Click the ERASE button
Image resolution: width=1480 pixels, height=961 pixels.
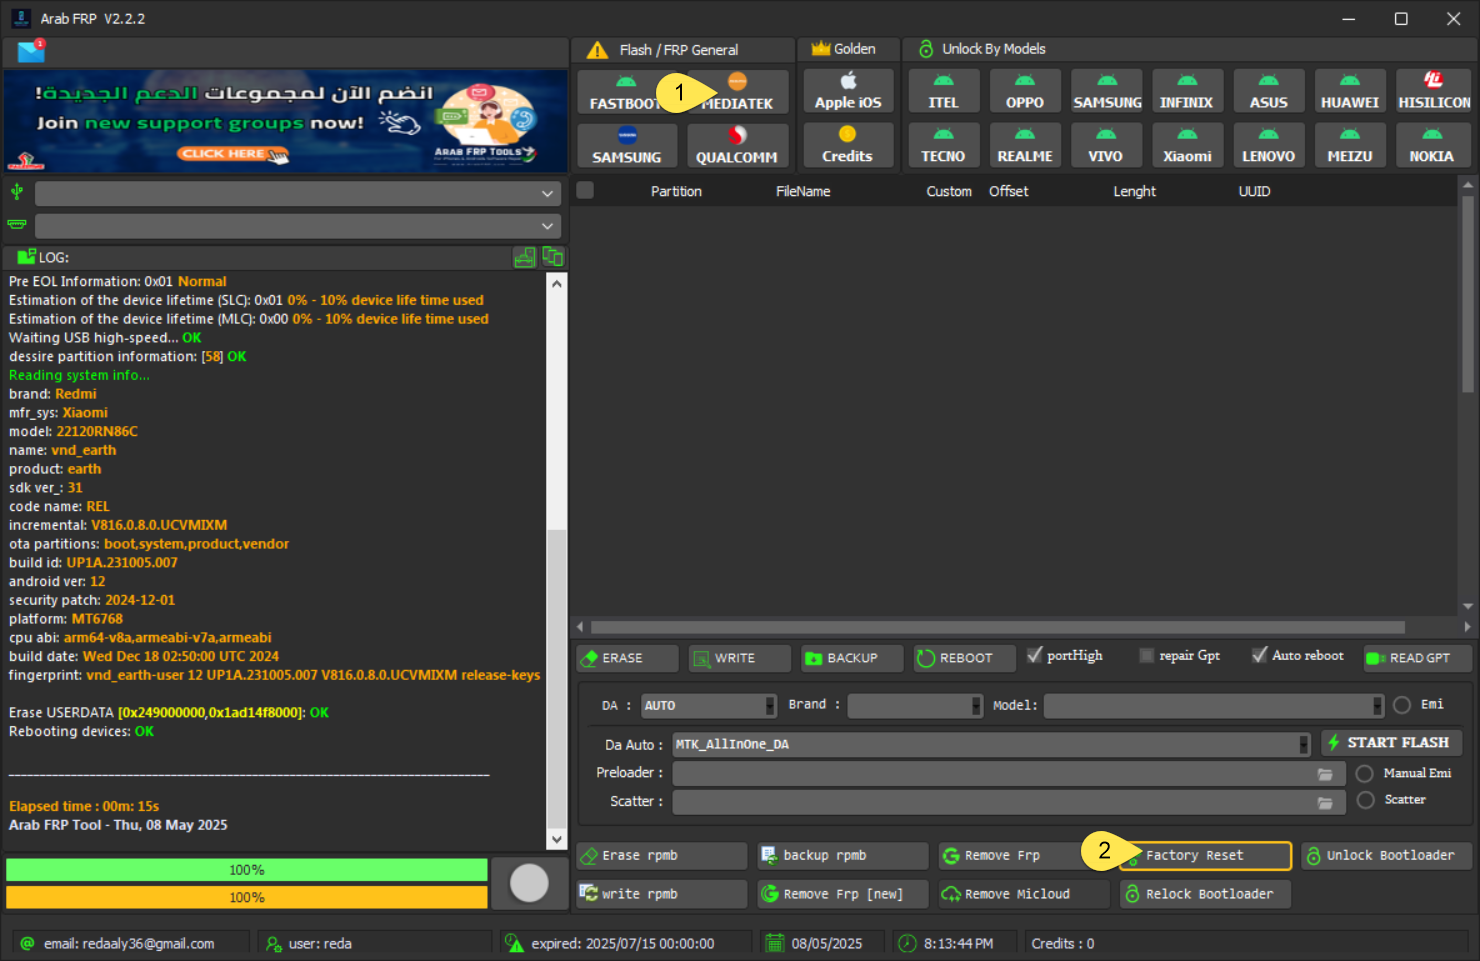(x=627, y=658)
